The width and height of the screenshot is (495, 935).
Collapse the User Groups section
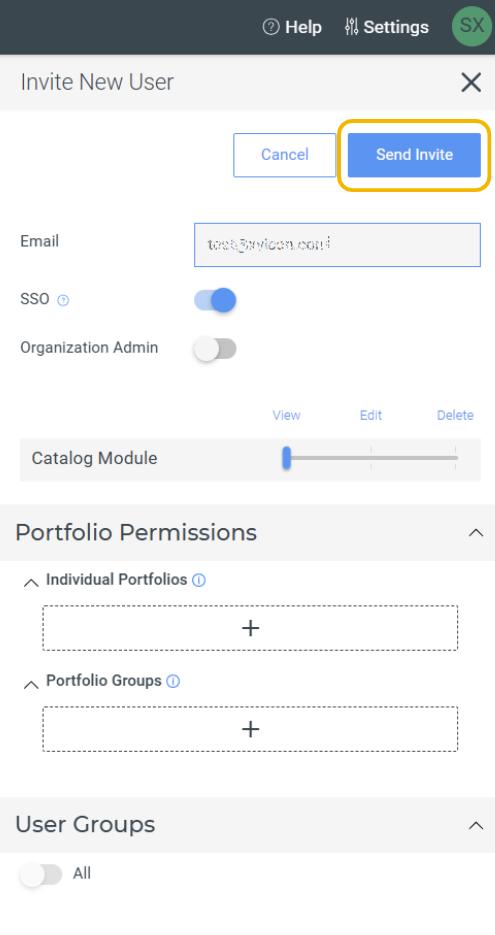[475, 825]
